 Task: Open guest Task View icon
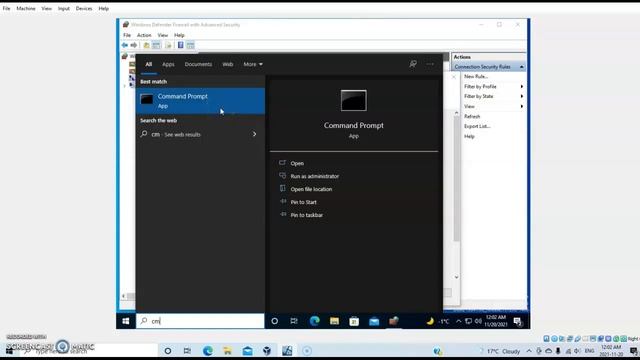[x=294, y=321]
